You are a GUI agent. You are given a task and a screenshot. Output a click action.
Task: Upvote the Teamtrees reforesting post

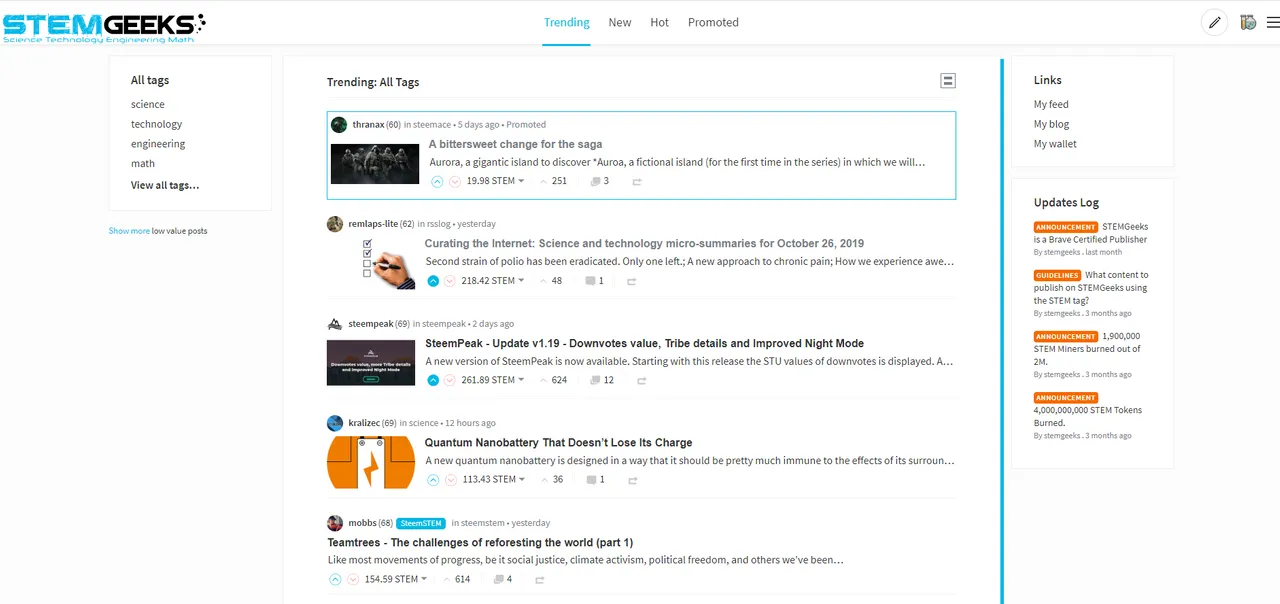pyautogui.click(x=336, y=579)
